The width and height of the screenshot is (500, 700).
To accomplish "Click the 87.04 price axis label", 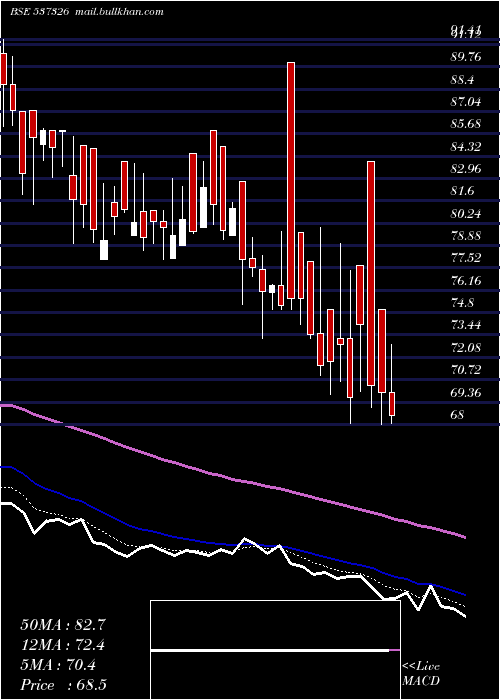I will point(466,102).
